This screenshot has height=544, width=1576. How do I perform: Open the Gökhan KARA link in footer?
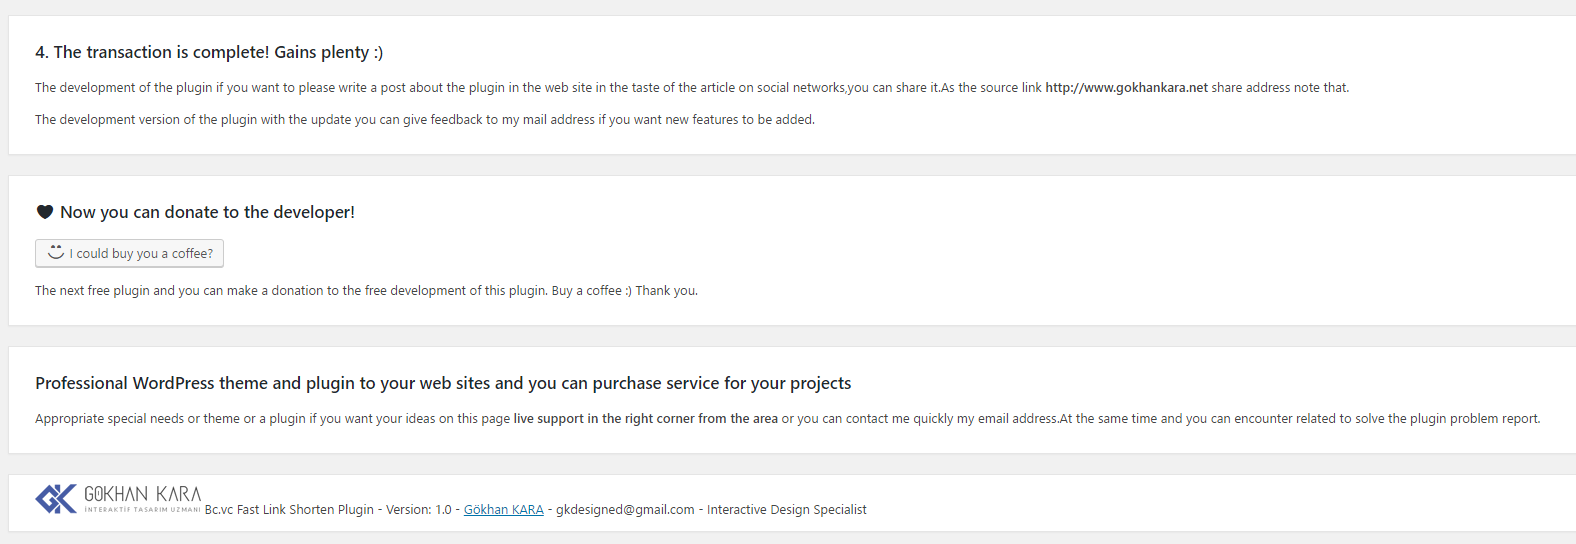click(503, 510)
